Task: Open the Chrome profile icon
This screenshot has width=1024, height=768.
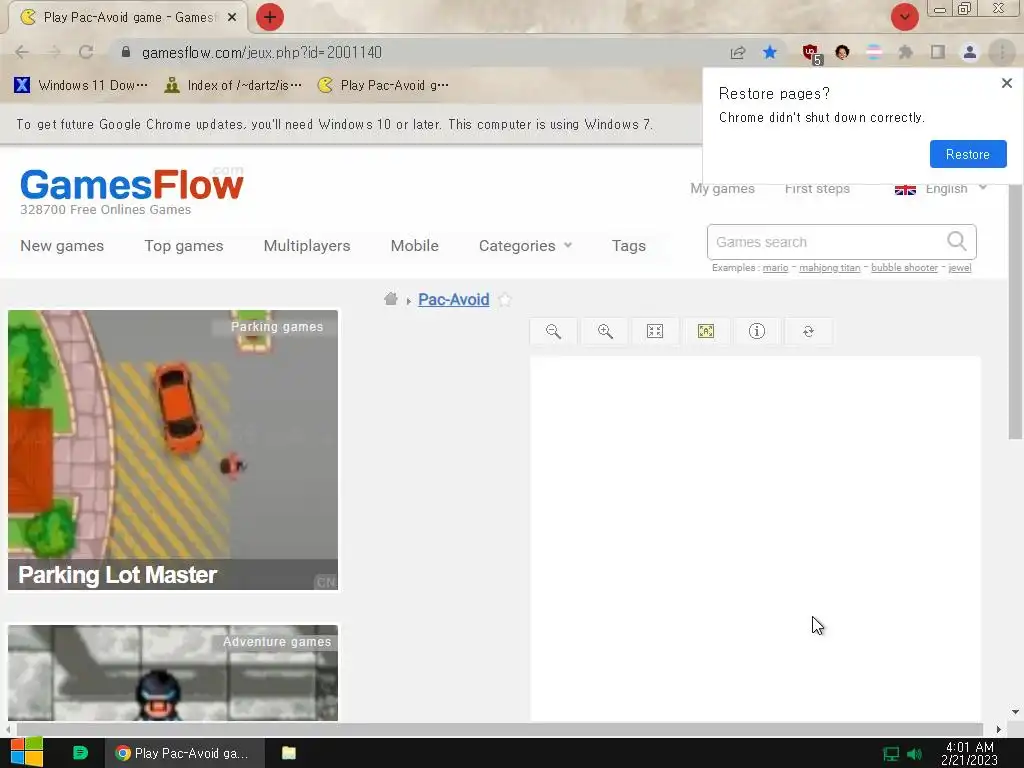Action: coord(970,52)
